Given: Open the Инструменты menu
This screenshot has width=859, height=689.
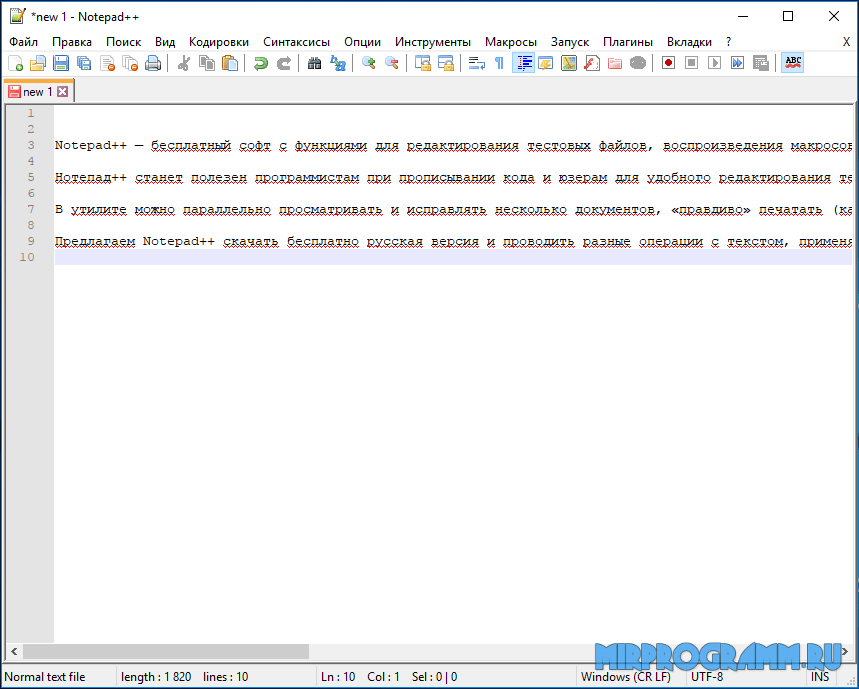Looking at the screenshot, I should [x=433, y=42].
